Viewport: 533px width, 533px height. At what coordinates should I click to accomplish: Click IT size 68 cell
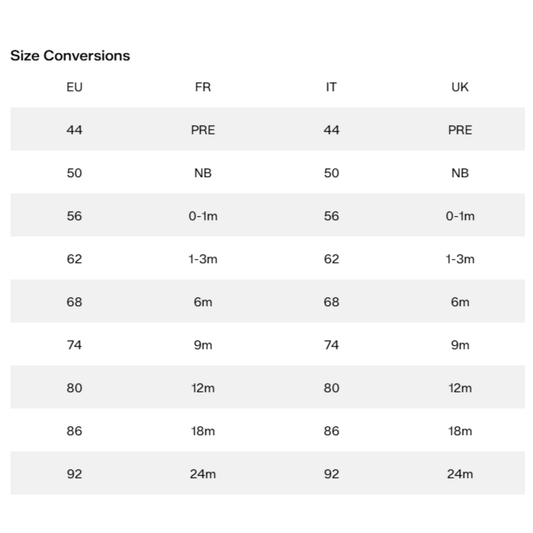(x=331, y=302)
